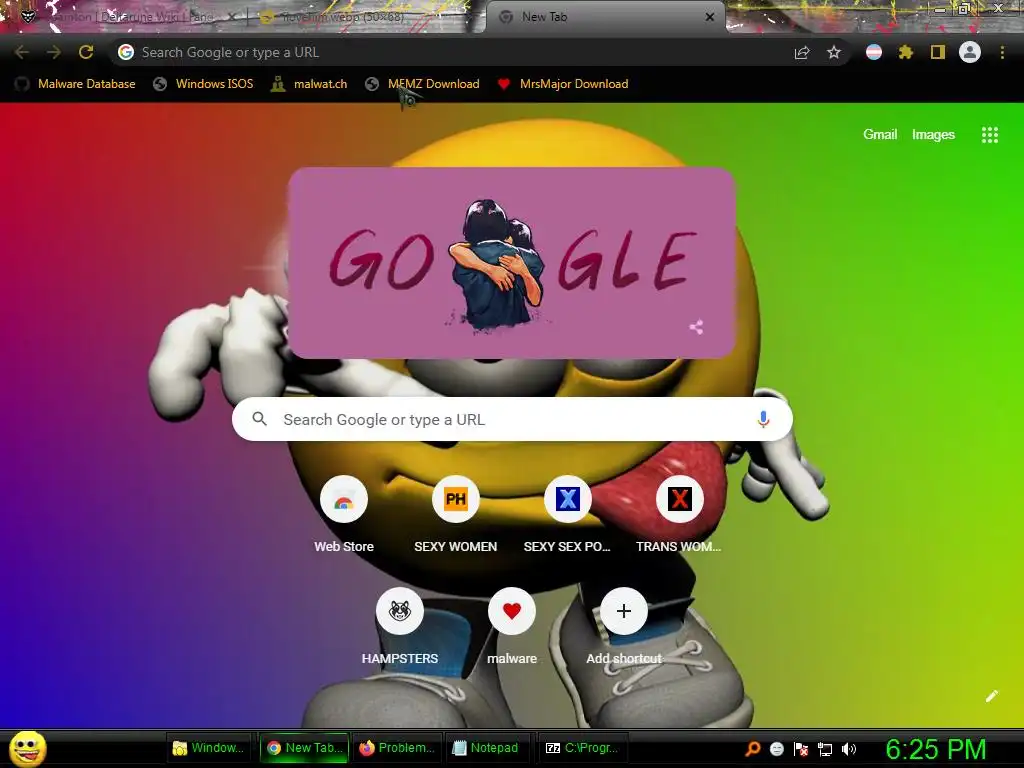The image size is (1024, 768).
Task: Bookmark this tab with the star icon
Action: tap(834, 52)
